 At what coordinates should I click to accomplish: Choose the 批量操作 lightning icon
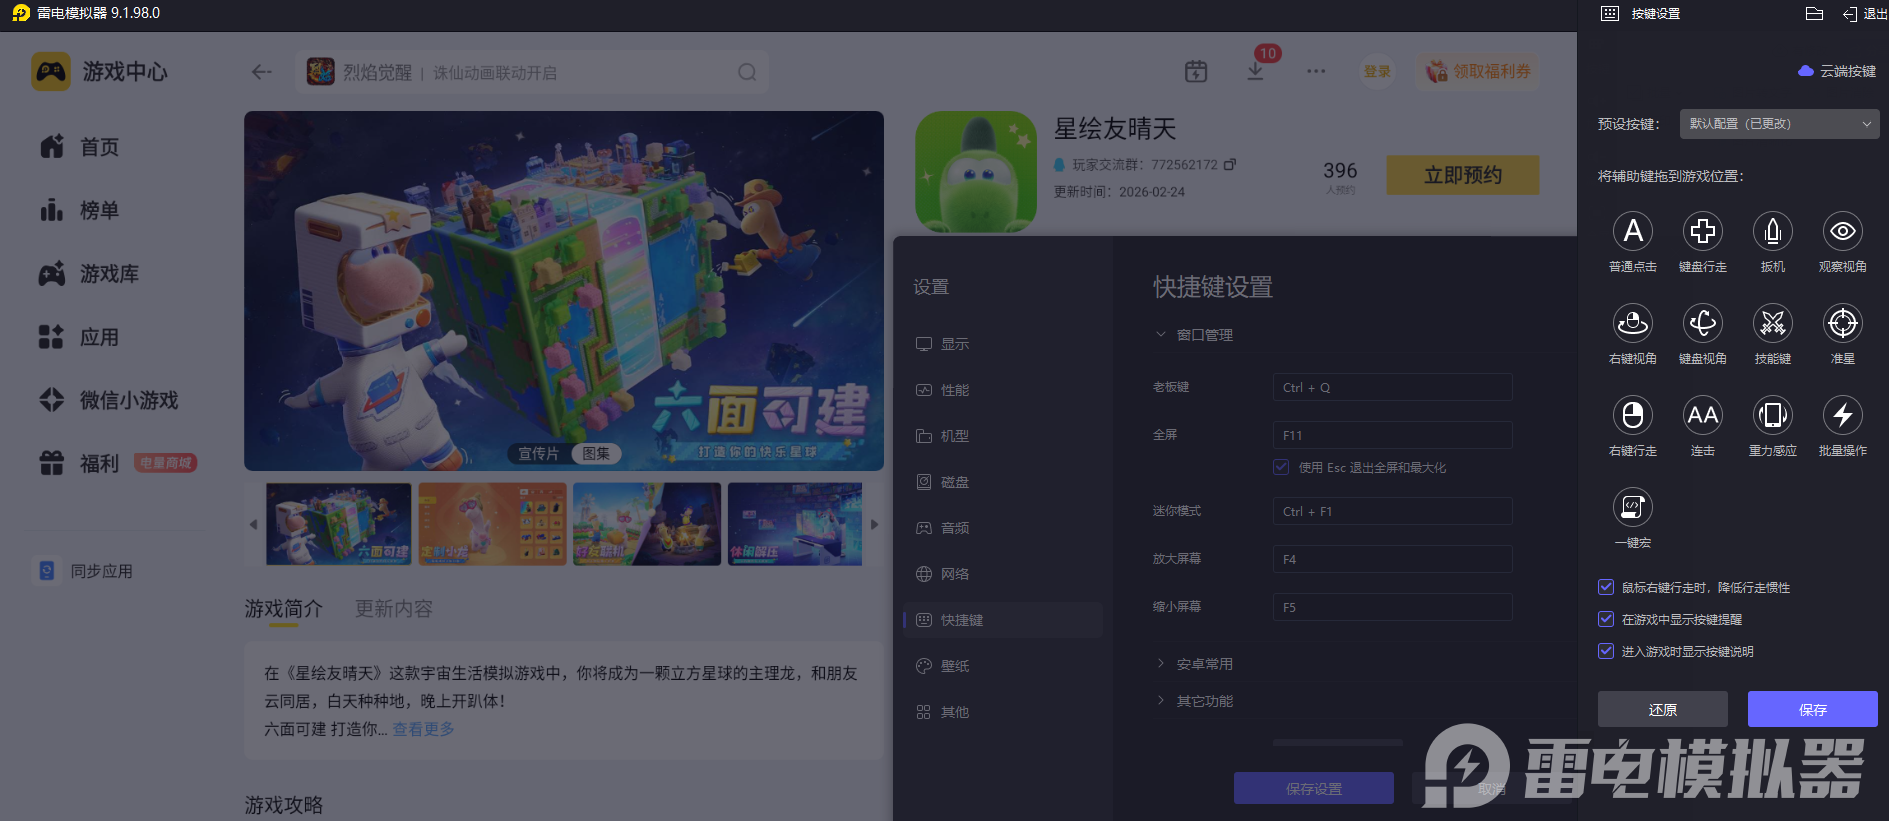pos(1843,415)
